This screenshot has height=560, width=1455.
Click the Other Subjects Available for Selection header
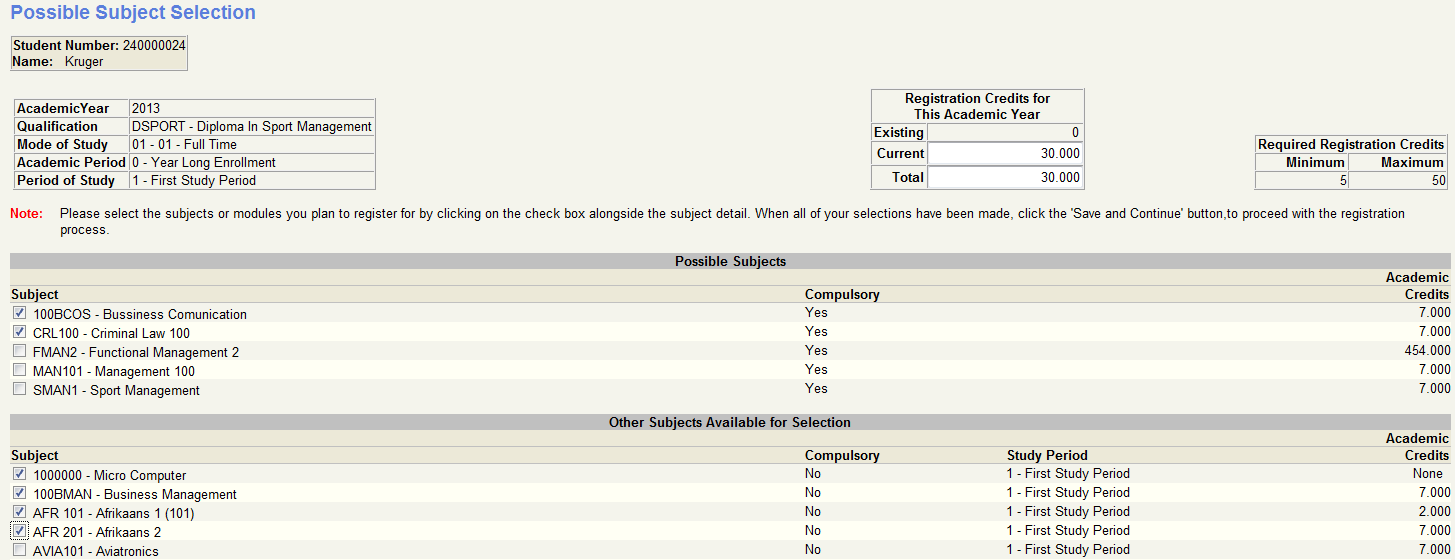[729, 423]
